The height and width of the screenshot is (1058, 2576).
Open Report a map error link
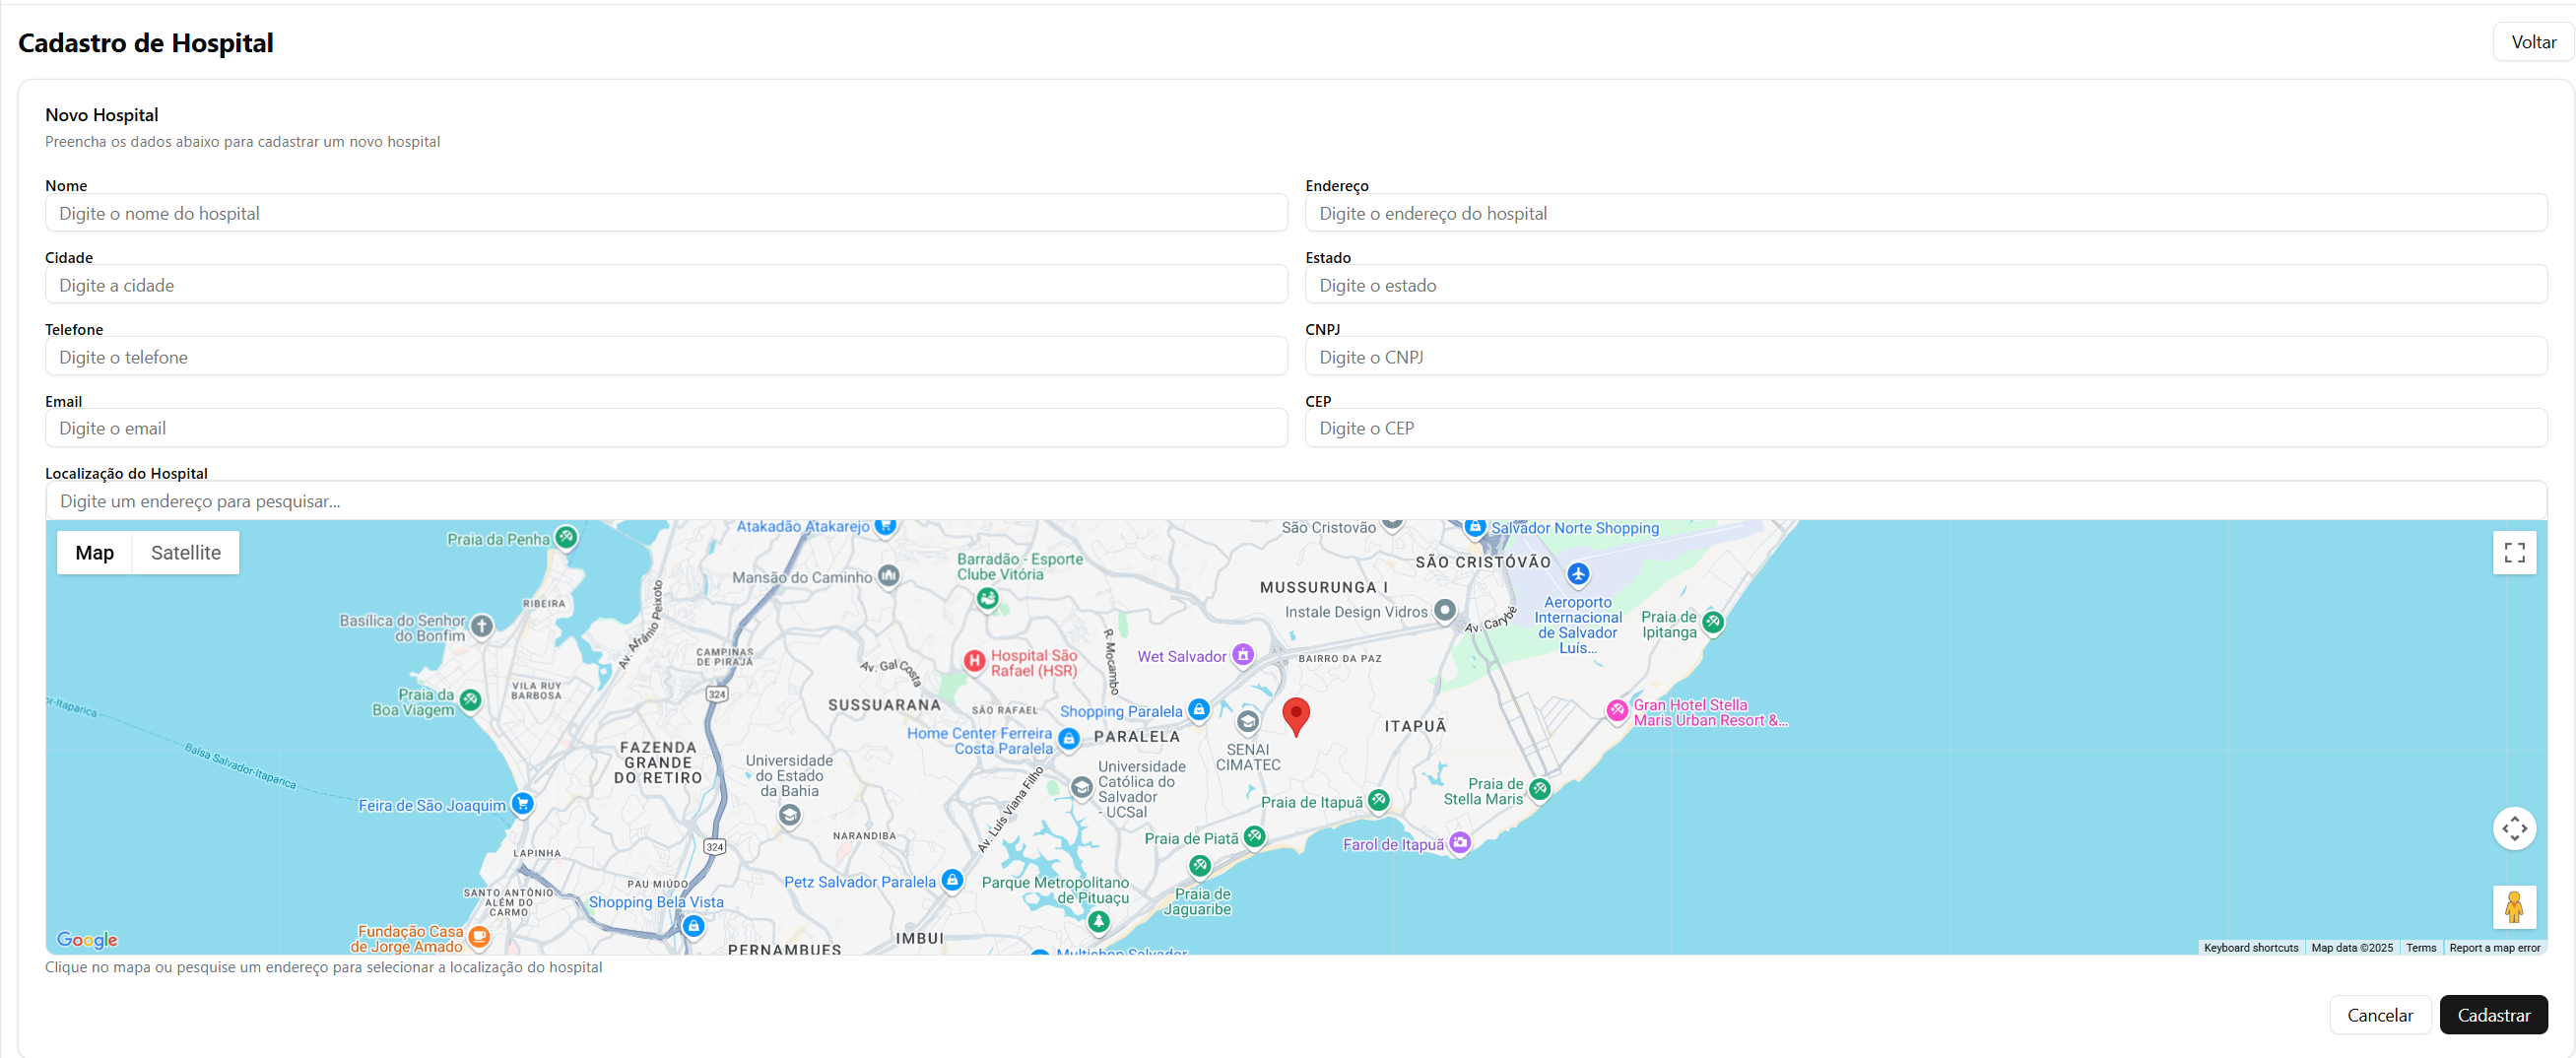point(2494,948)
